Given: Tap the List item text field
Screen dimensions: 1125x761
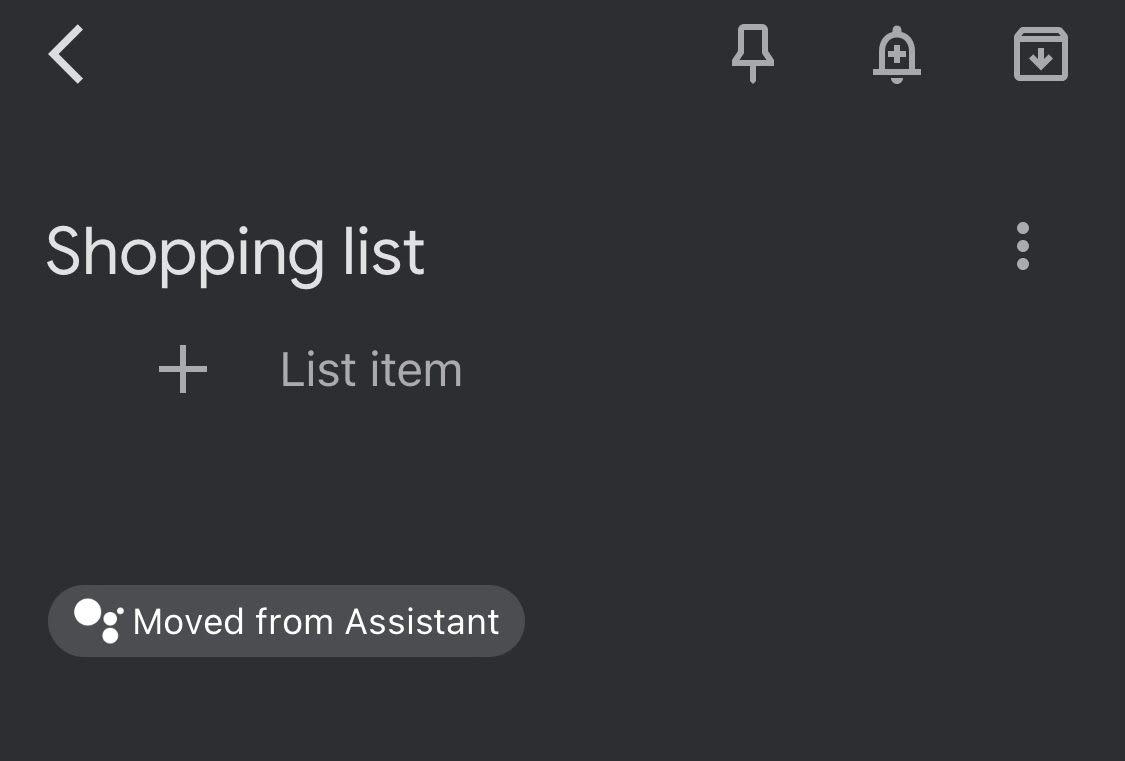Looking at the screenshot, I should click(x=371, y=370).
